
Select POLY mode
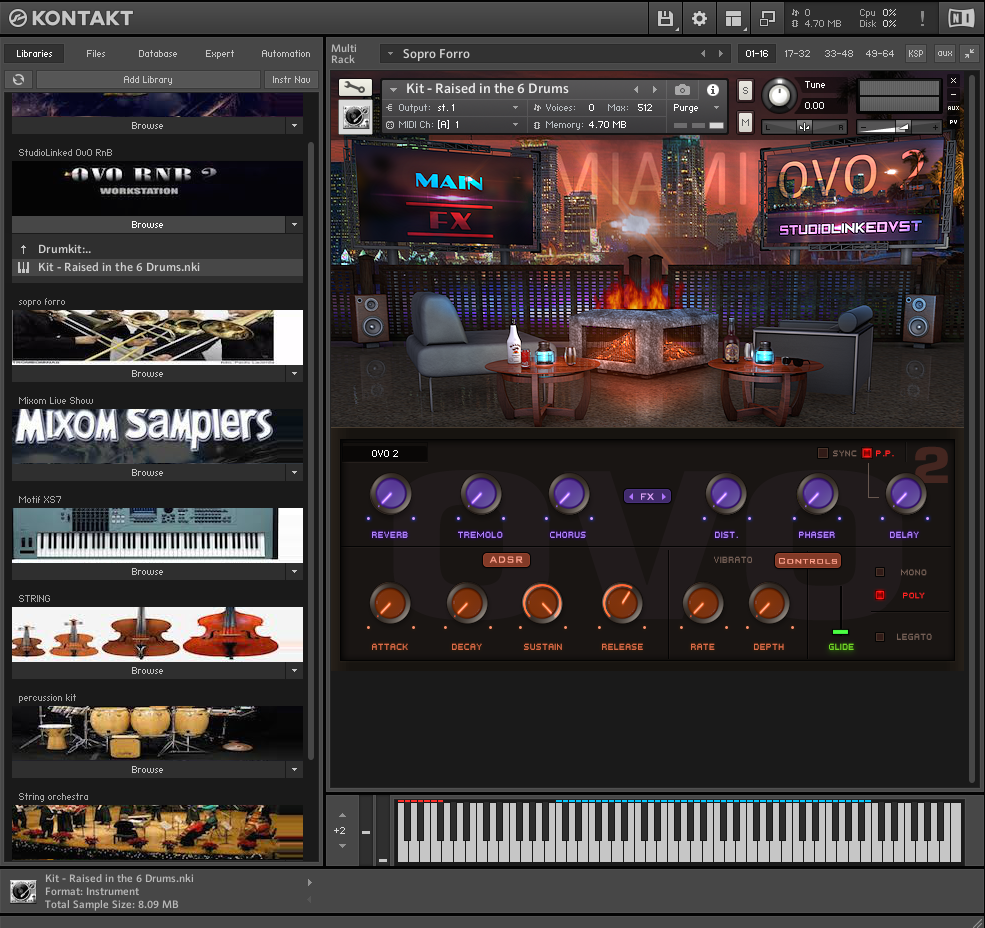(880, 595)
